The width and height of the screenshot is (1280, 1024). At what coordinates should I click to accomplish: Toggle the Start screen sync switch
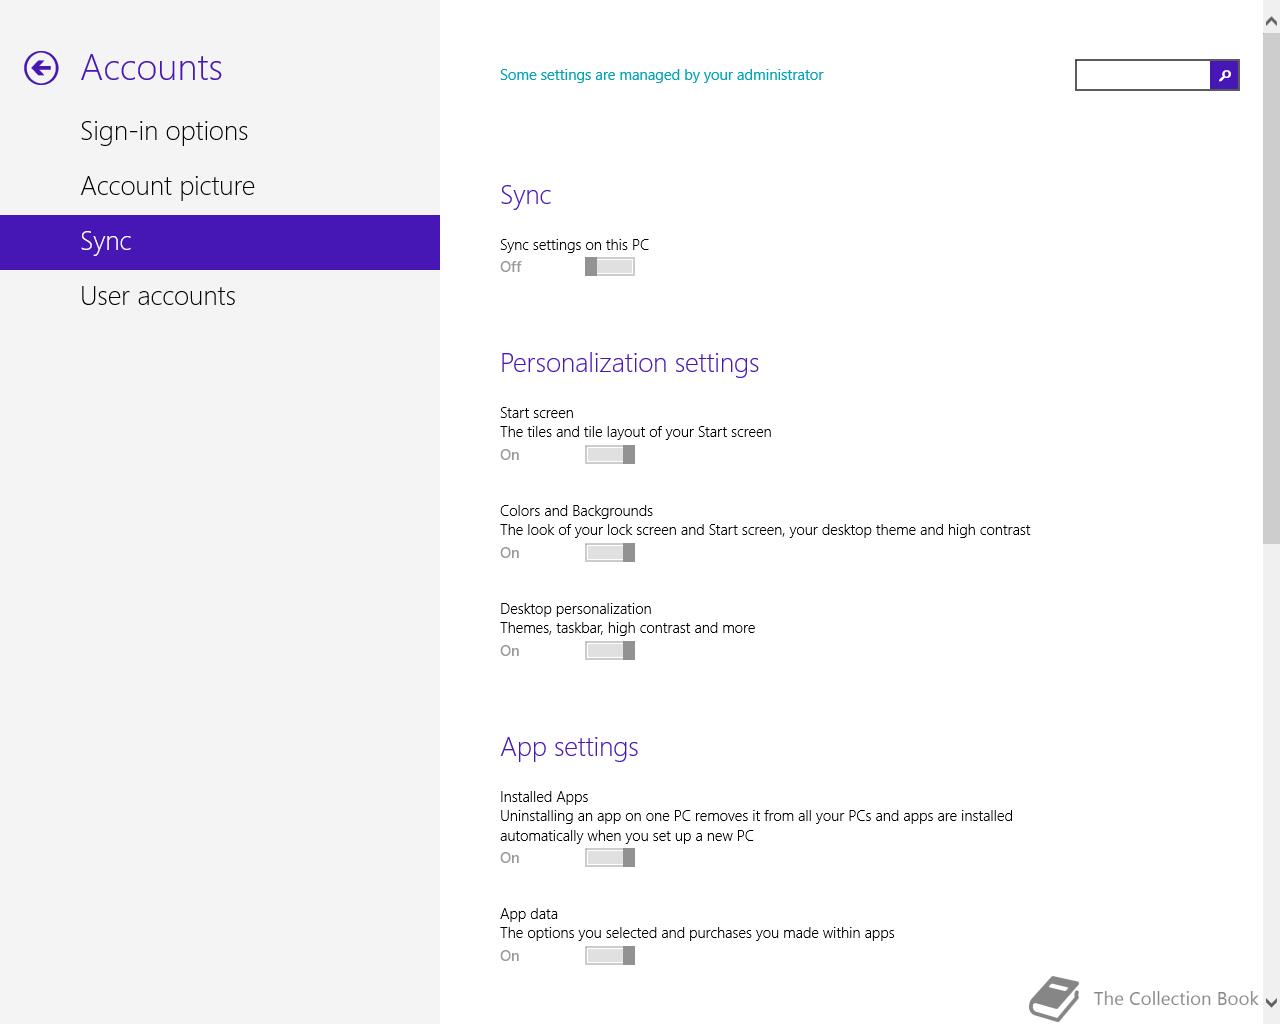(x=610, y=454)
